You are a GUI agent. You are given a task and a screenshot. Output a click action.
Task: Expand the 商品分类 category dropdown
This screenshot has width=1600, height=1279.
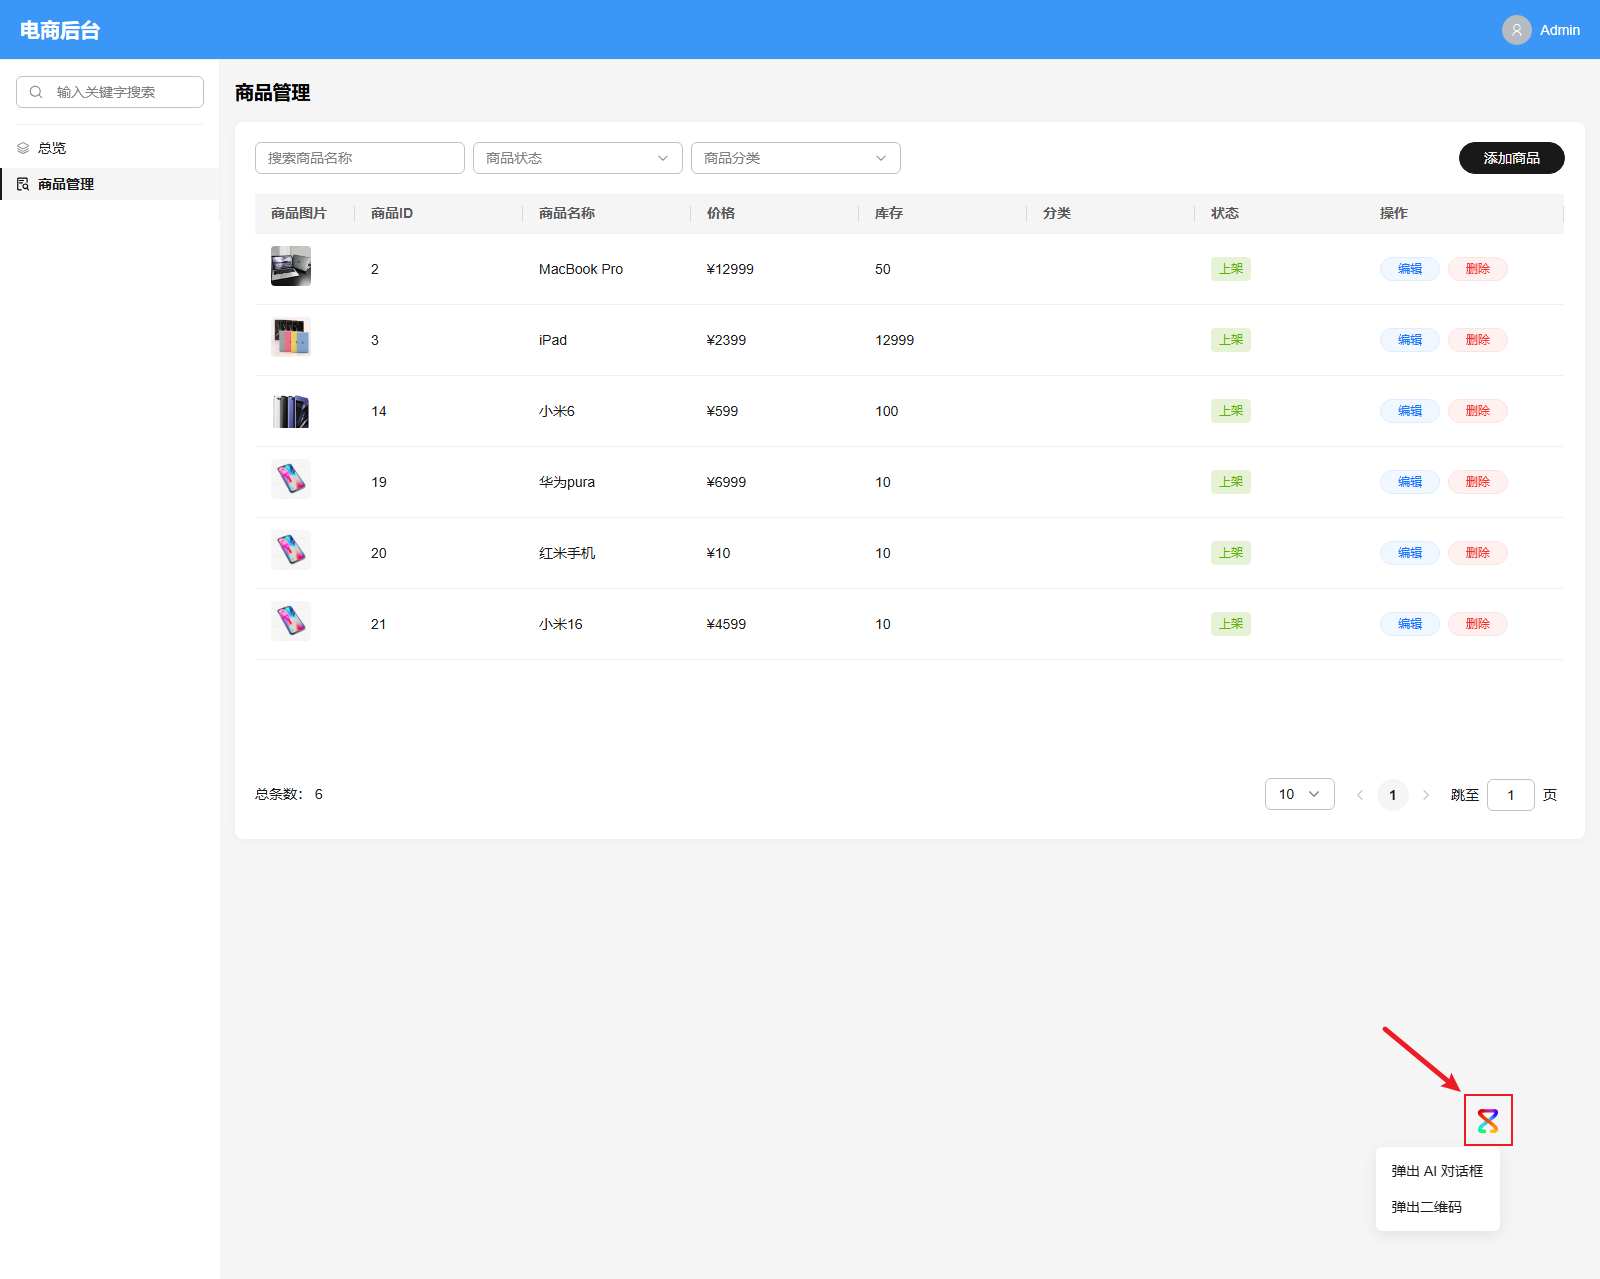(796, 158)
